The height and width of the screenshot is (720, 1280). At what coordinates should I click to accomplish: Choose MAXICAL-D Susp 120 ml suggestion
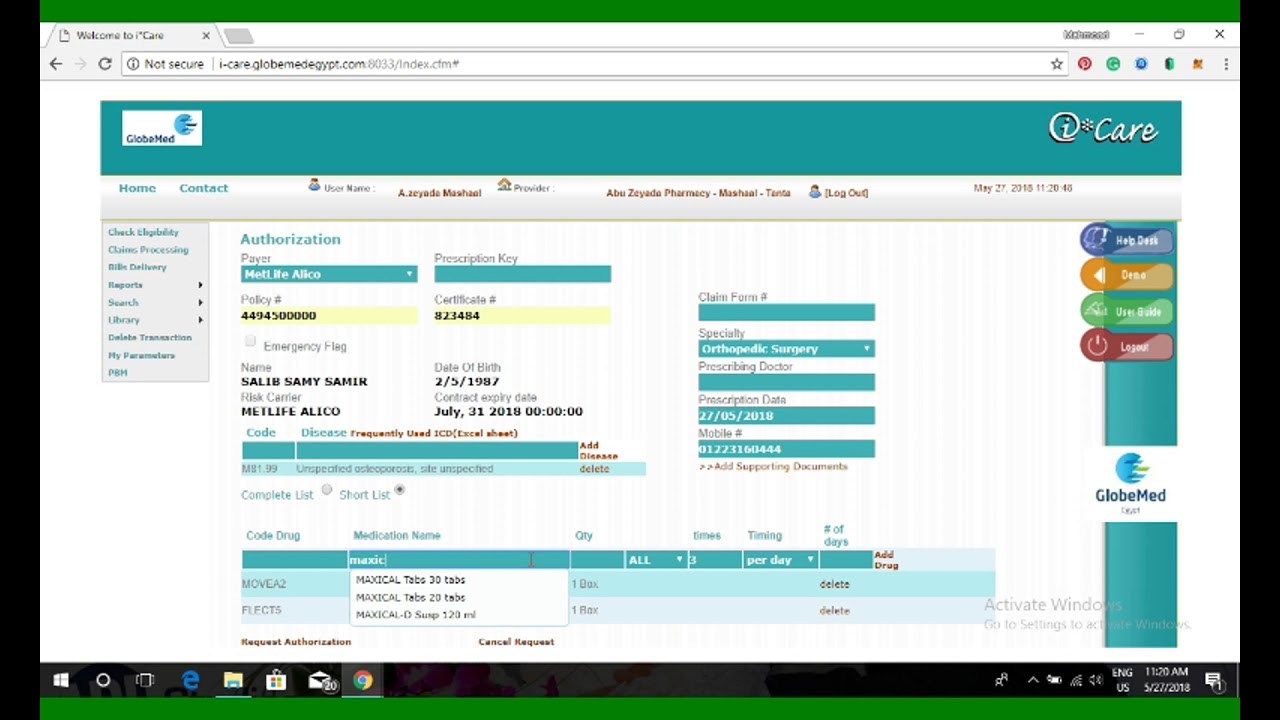pyautogui.click(x=416, y=615)
